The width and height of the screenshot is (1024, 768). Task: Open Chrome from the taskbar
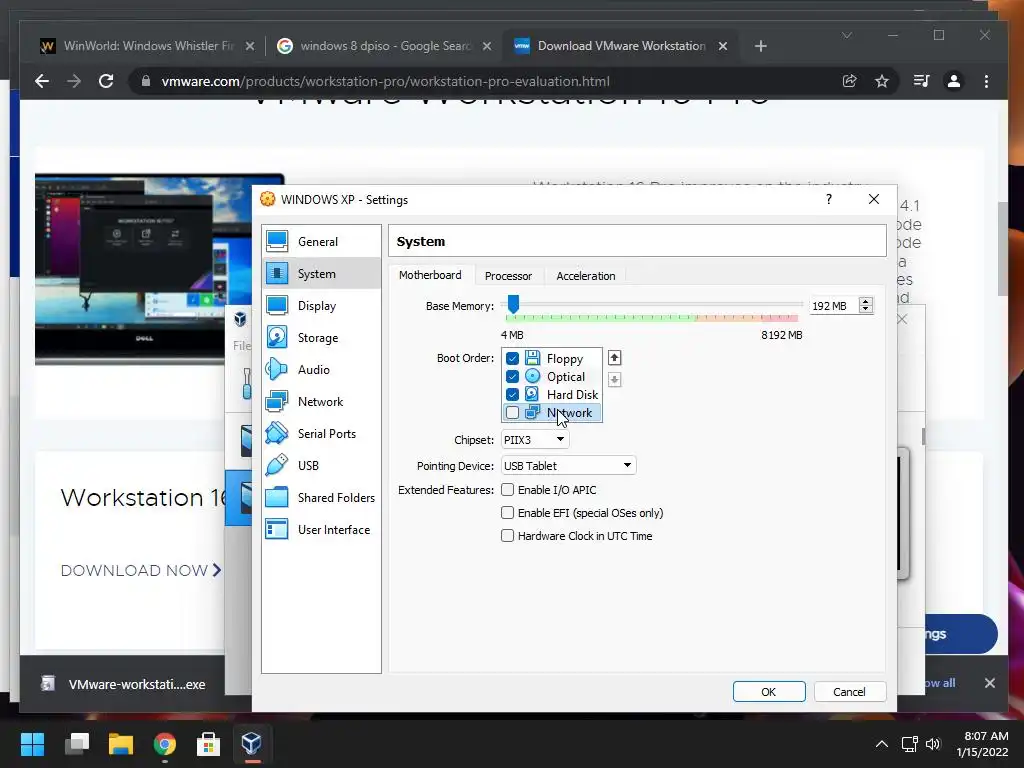click(165, 743)
